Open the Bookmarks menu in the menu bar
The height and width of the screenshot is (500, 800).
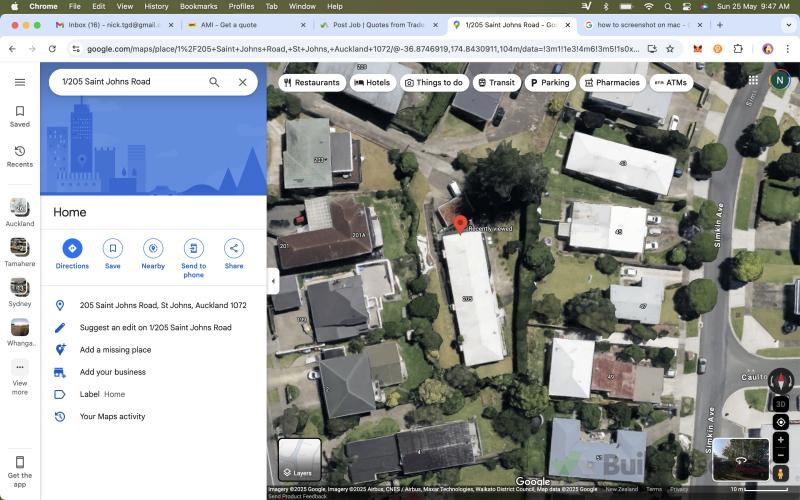click(198, 6)
